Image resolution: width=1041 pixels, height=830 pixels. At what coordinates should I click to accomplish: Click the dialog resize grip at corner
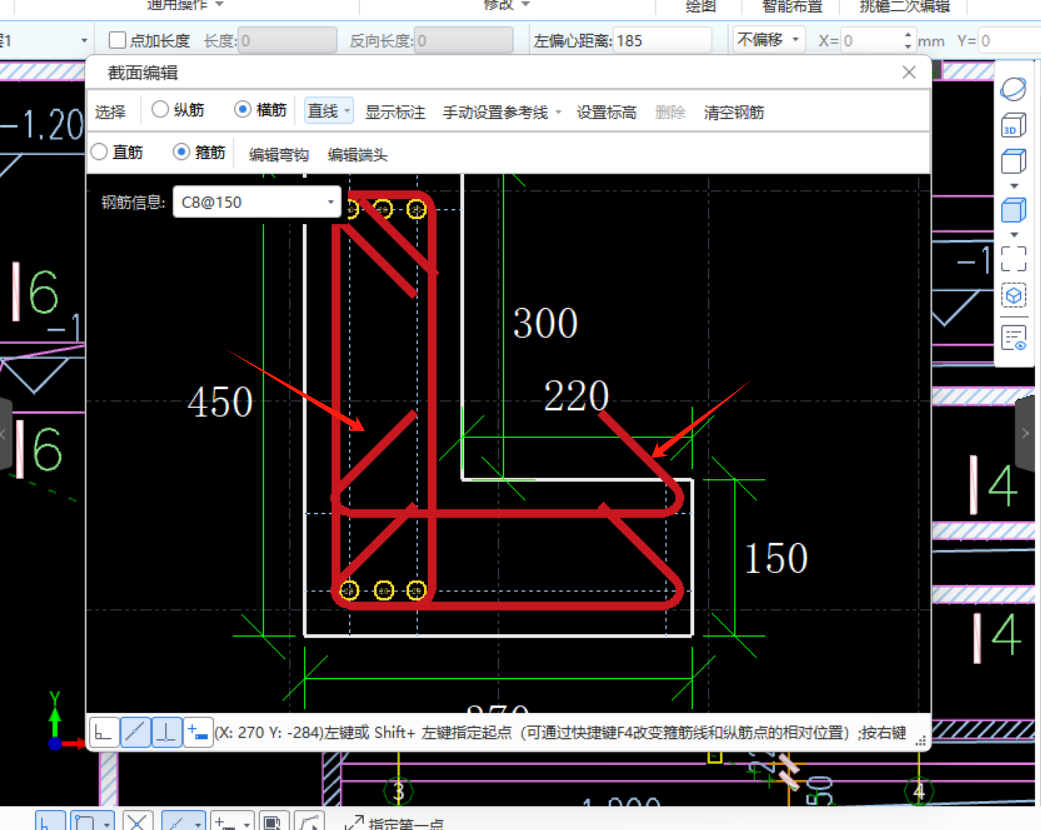click(921, 741)
